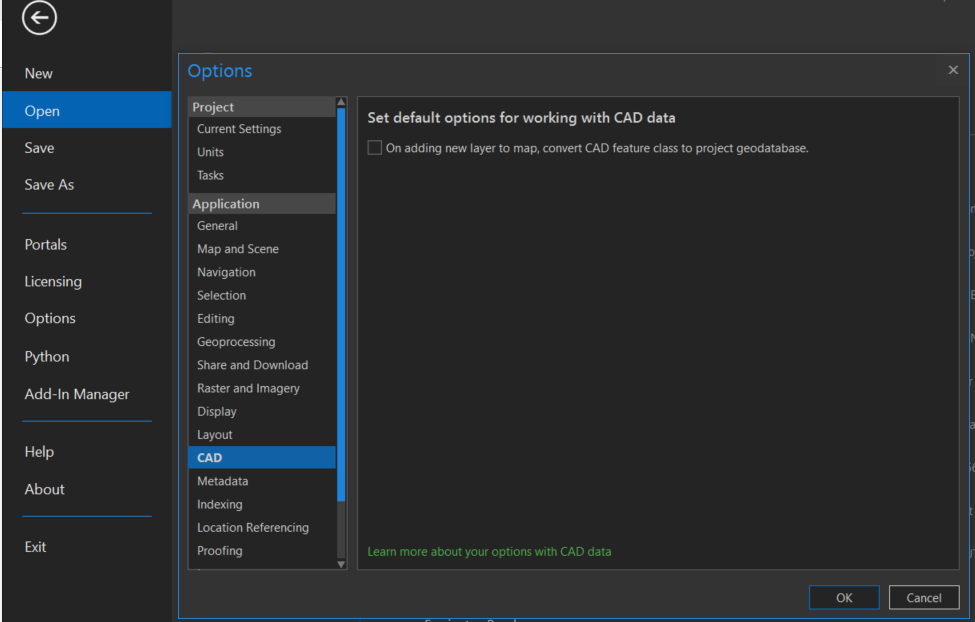Collapse the Application section header
Viewport: 975px width, 622px height.
click(226, 204)
